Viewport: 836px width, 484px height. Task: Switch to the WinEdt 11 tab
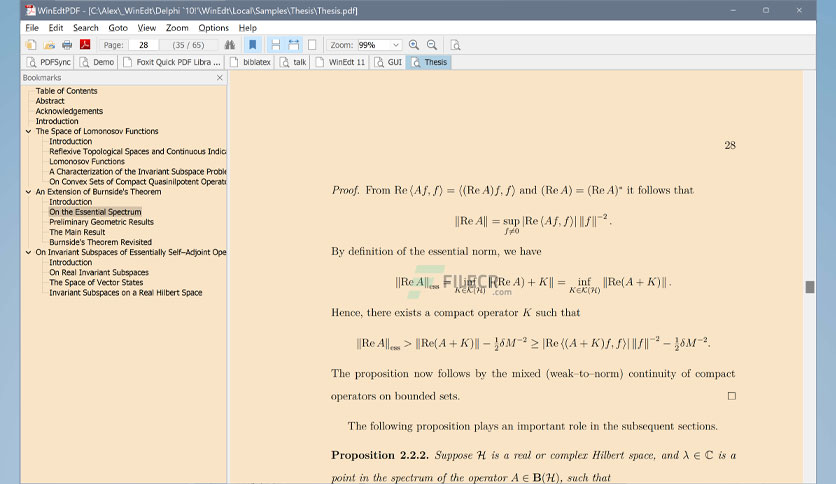[x=340, y=62]
